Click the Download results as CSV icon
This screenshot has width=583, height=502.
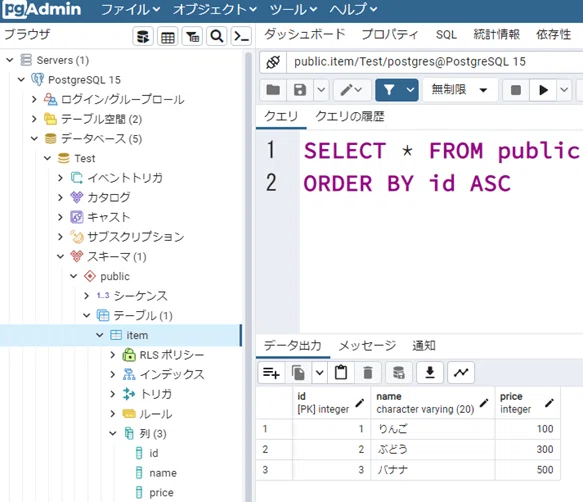point(430,372)
